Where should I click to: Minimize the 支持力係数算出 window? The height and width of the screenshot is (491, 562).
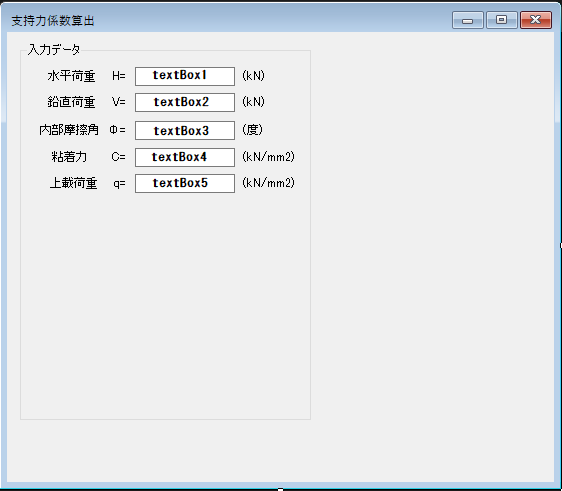pyautogui.click(x=468, y=20)
